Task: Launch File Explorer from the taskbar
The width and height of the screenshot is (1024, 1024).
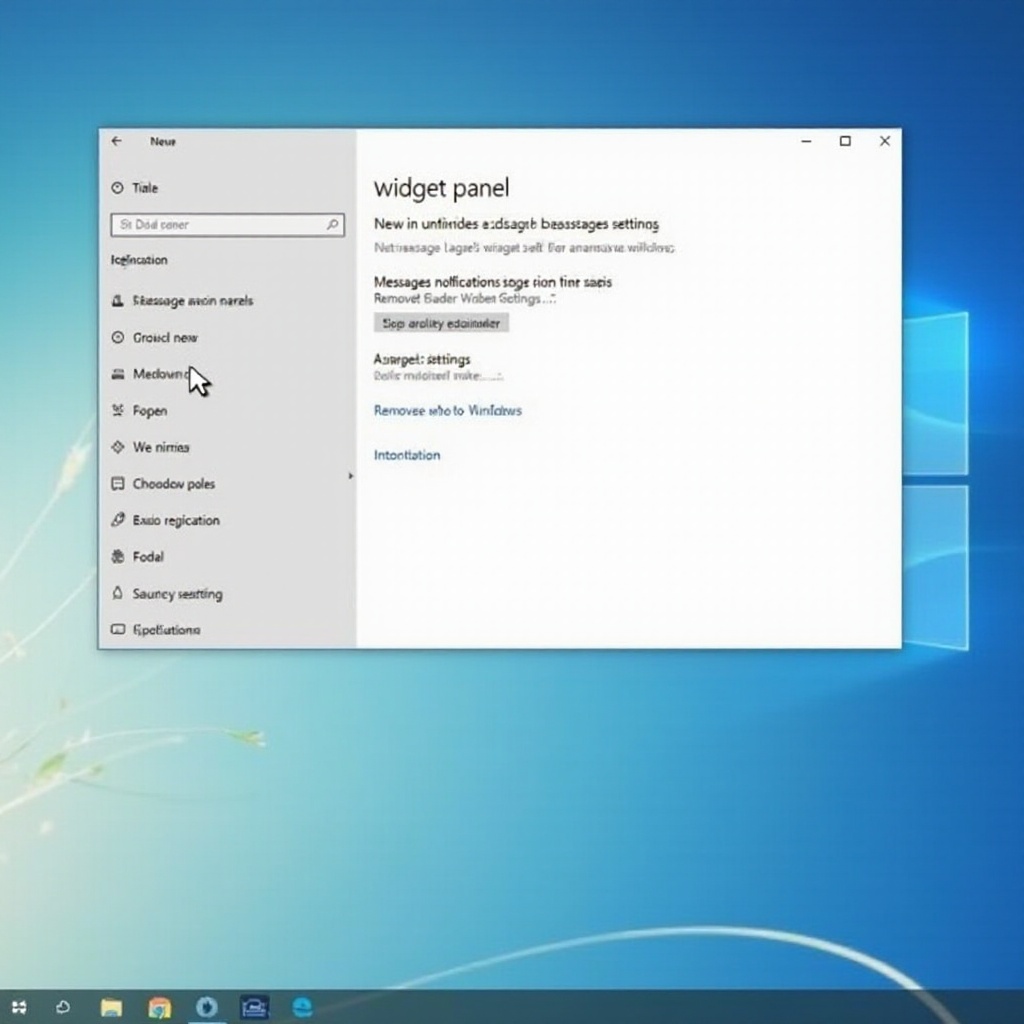Action: click(x=111, y=1007)
